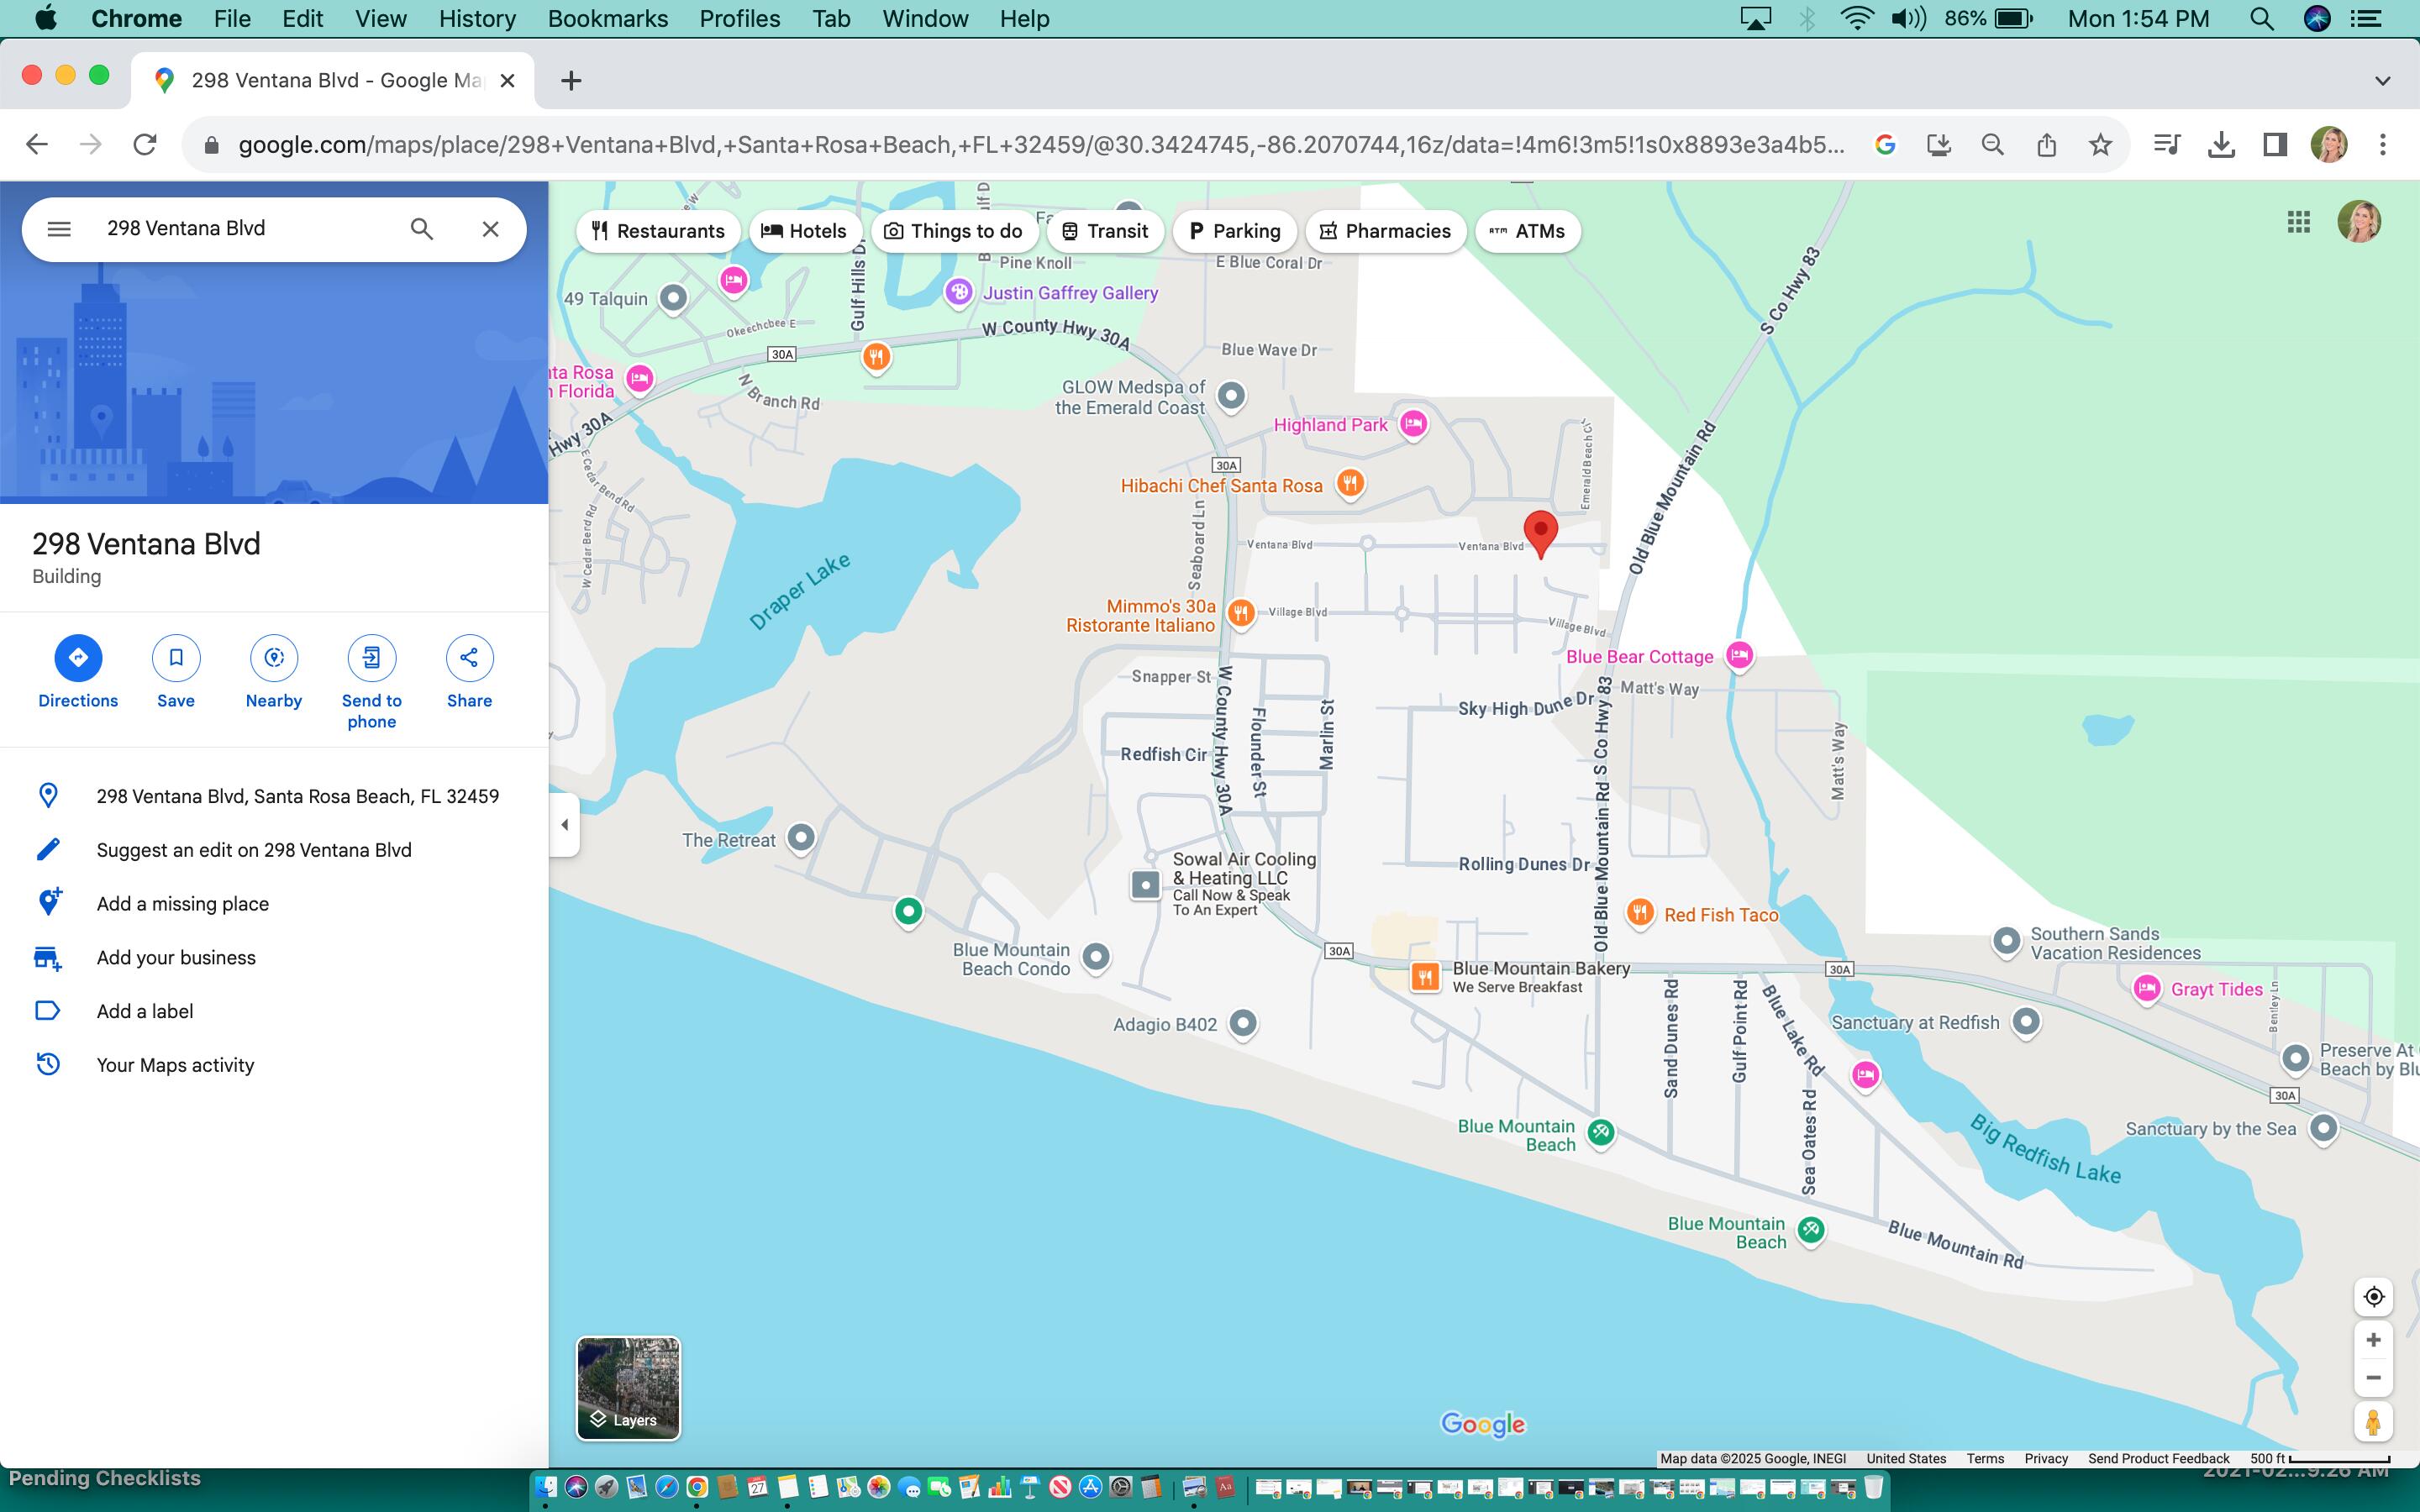This screenshot has height=1512, width=2420.
Task: Open the tab search dropdown arrow
Action: pyautogui.click(x=2383, y=81)
